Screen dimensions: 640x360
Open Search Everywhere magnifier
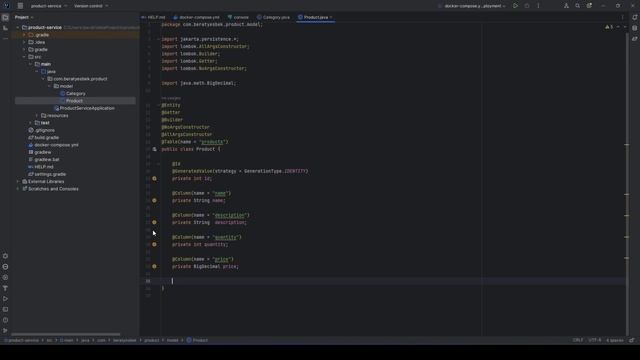click(578, 6)
